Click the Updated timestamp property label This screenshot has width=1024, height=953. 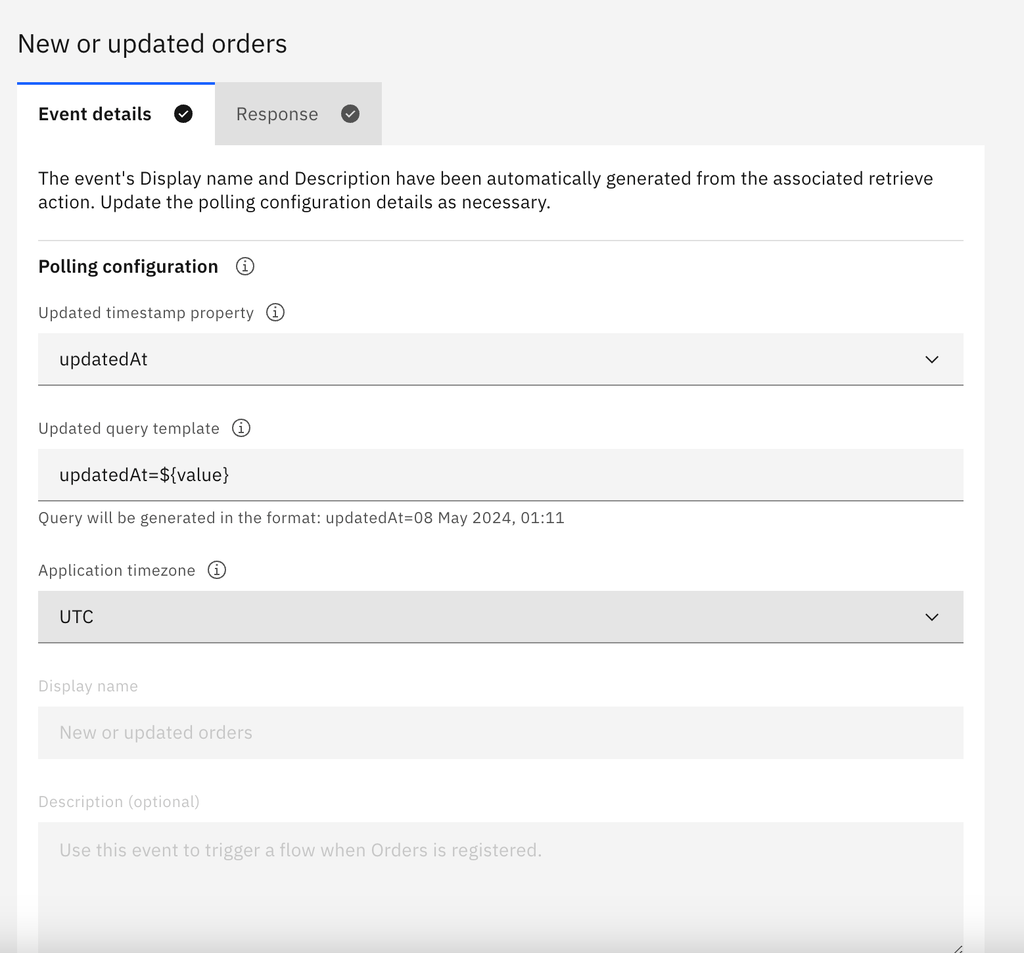[146, 313]
